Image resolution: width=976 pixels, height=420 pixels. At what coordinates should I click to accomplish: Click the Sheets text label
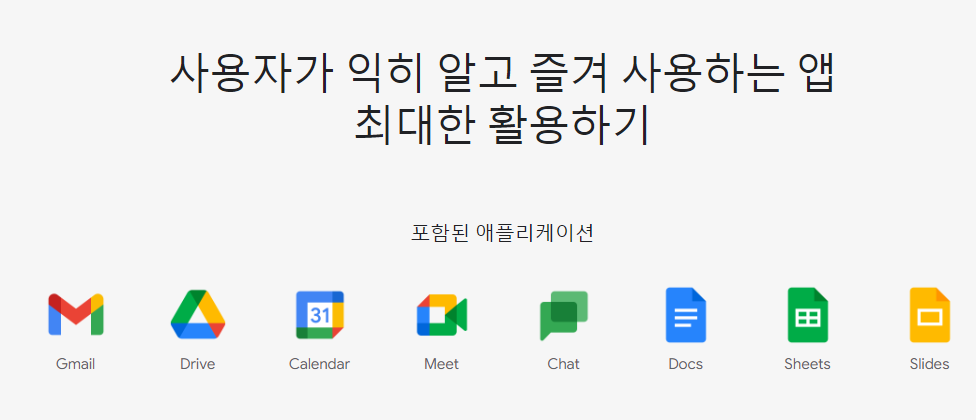807,364
